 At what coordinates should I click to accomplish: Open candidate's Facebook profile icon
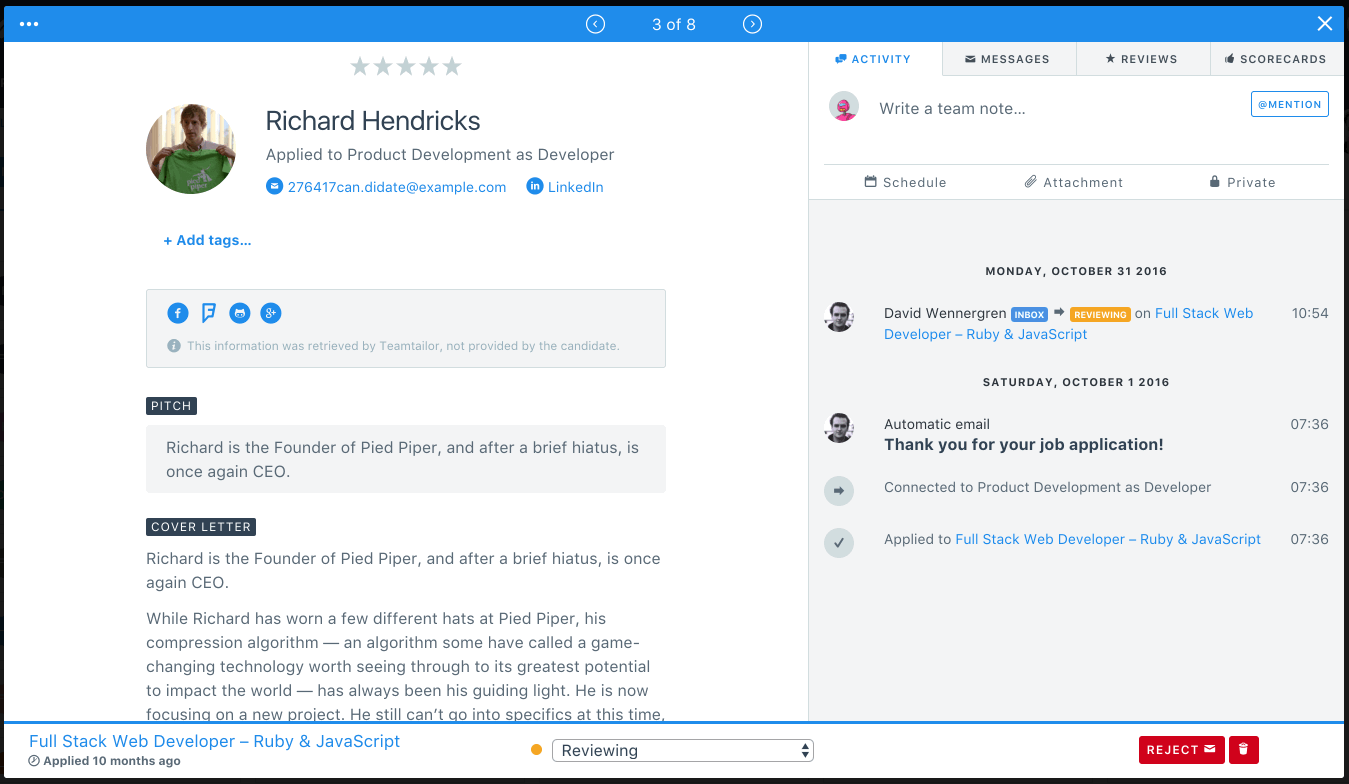pyautogui.click(x=177, y=313)
